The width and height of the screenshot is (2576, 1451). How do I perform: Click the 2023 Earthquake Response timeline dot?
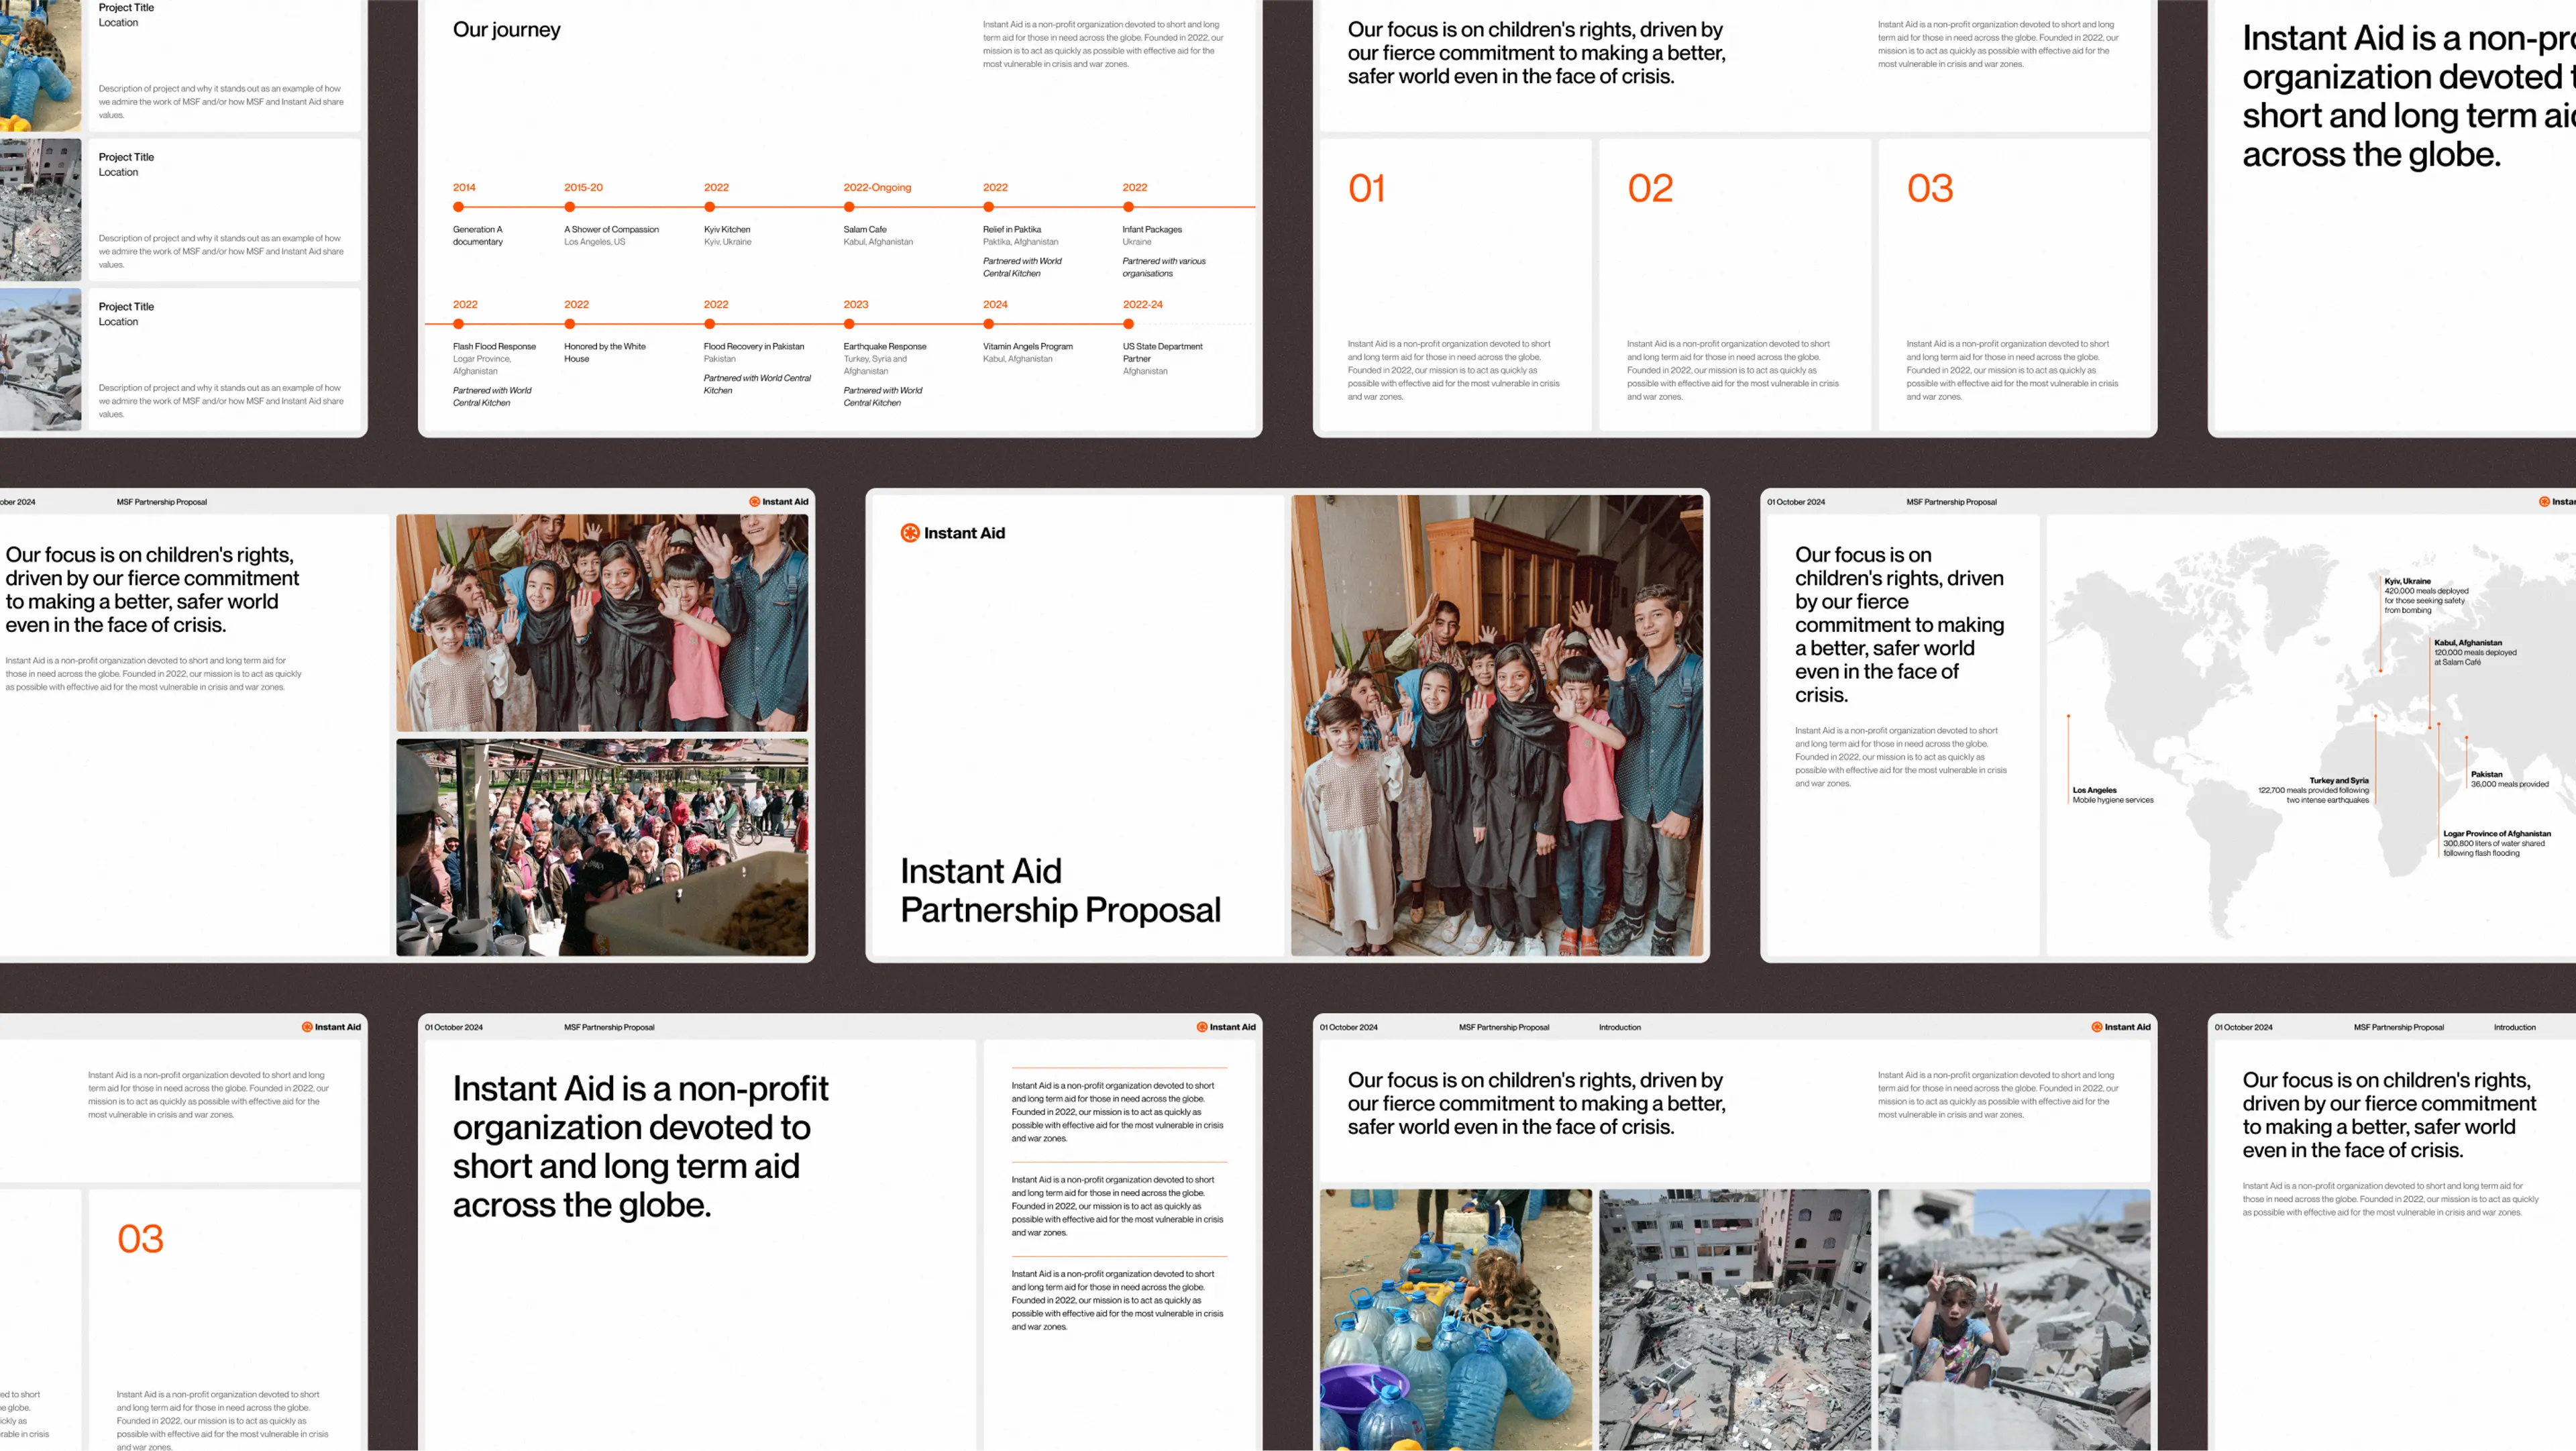pyautogui.click(x=848, y=324)
